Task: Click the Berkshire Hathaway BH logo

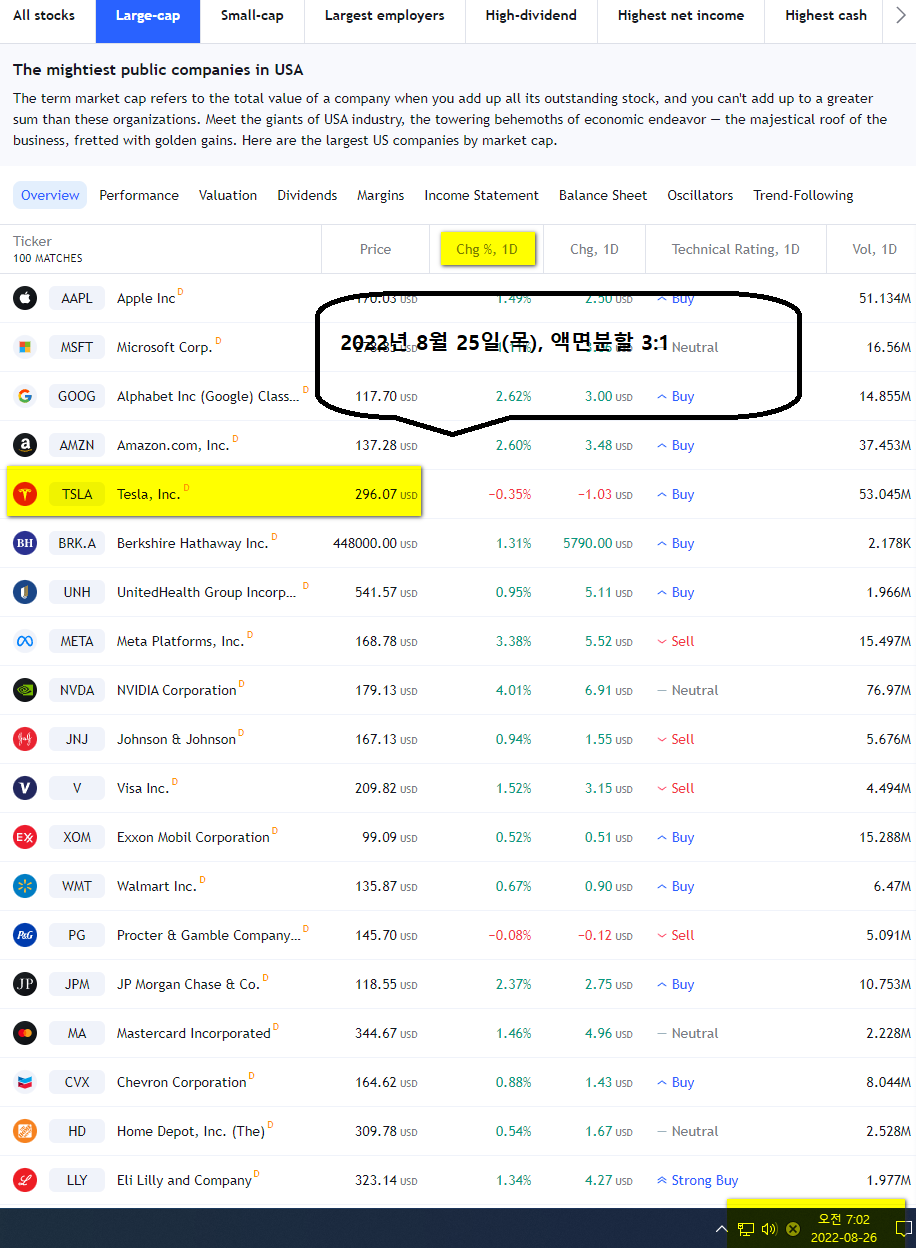Action: coord(25,543)
